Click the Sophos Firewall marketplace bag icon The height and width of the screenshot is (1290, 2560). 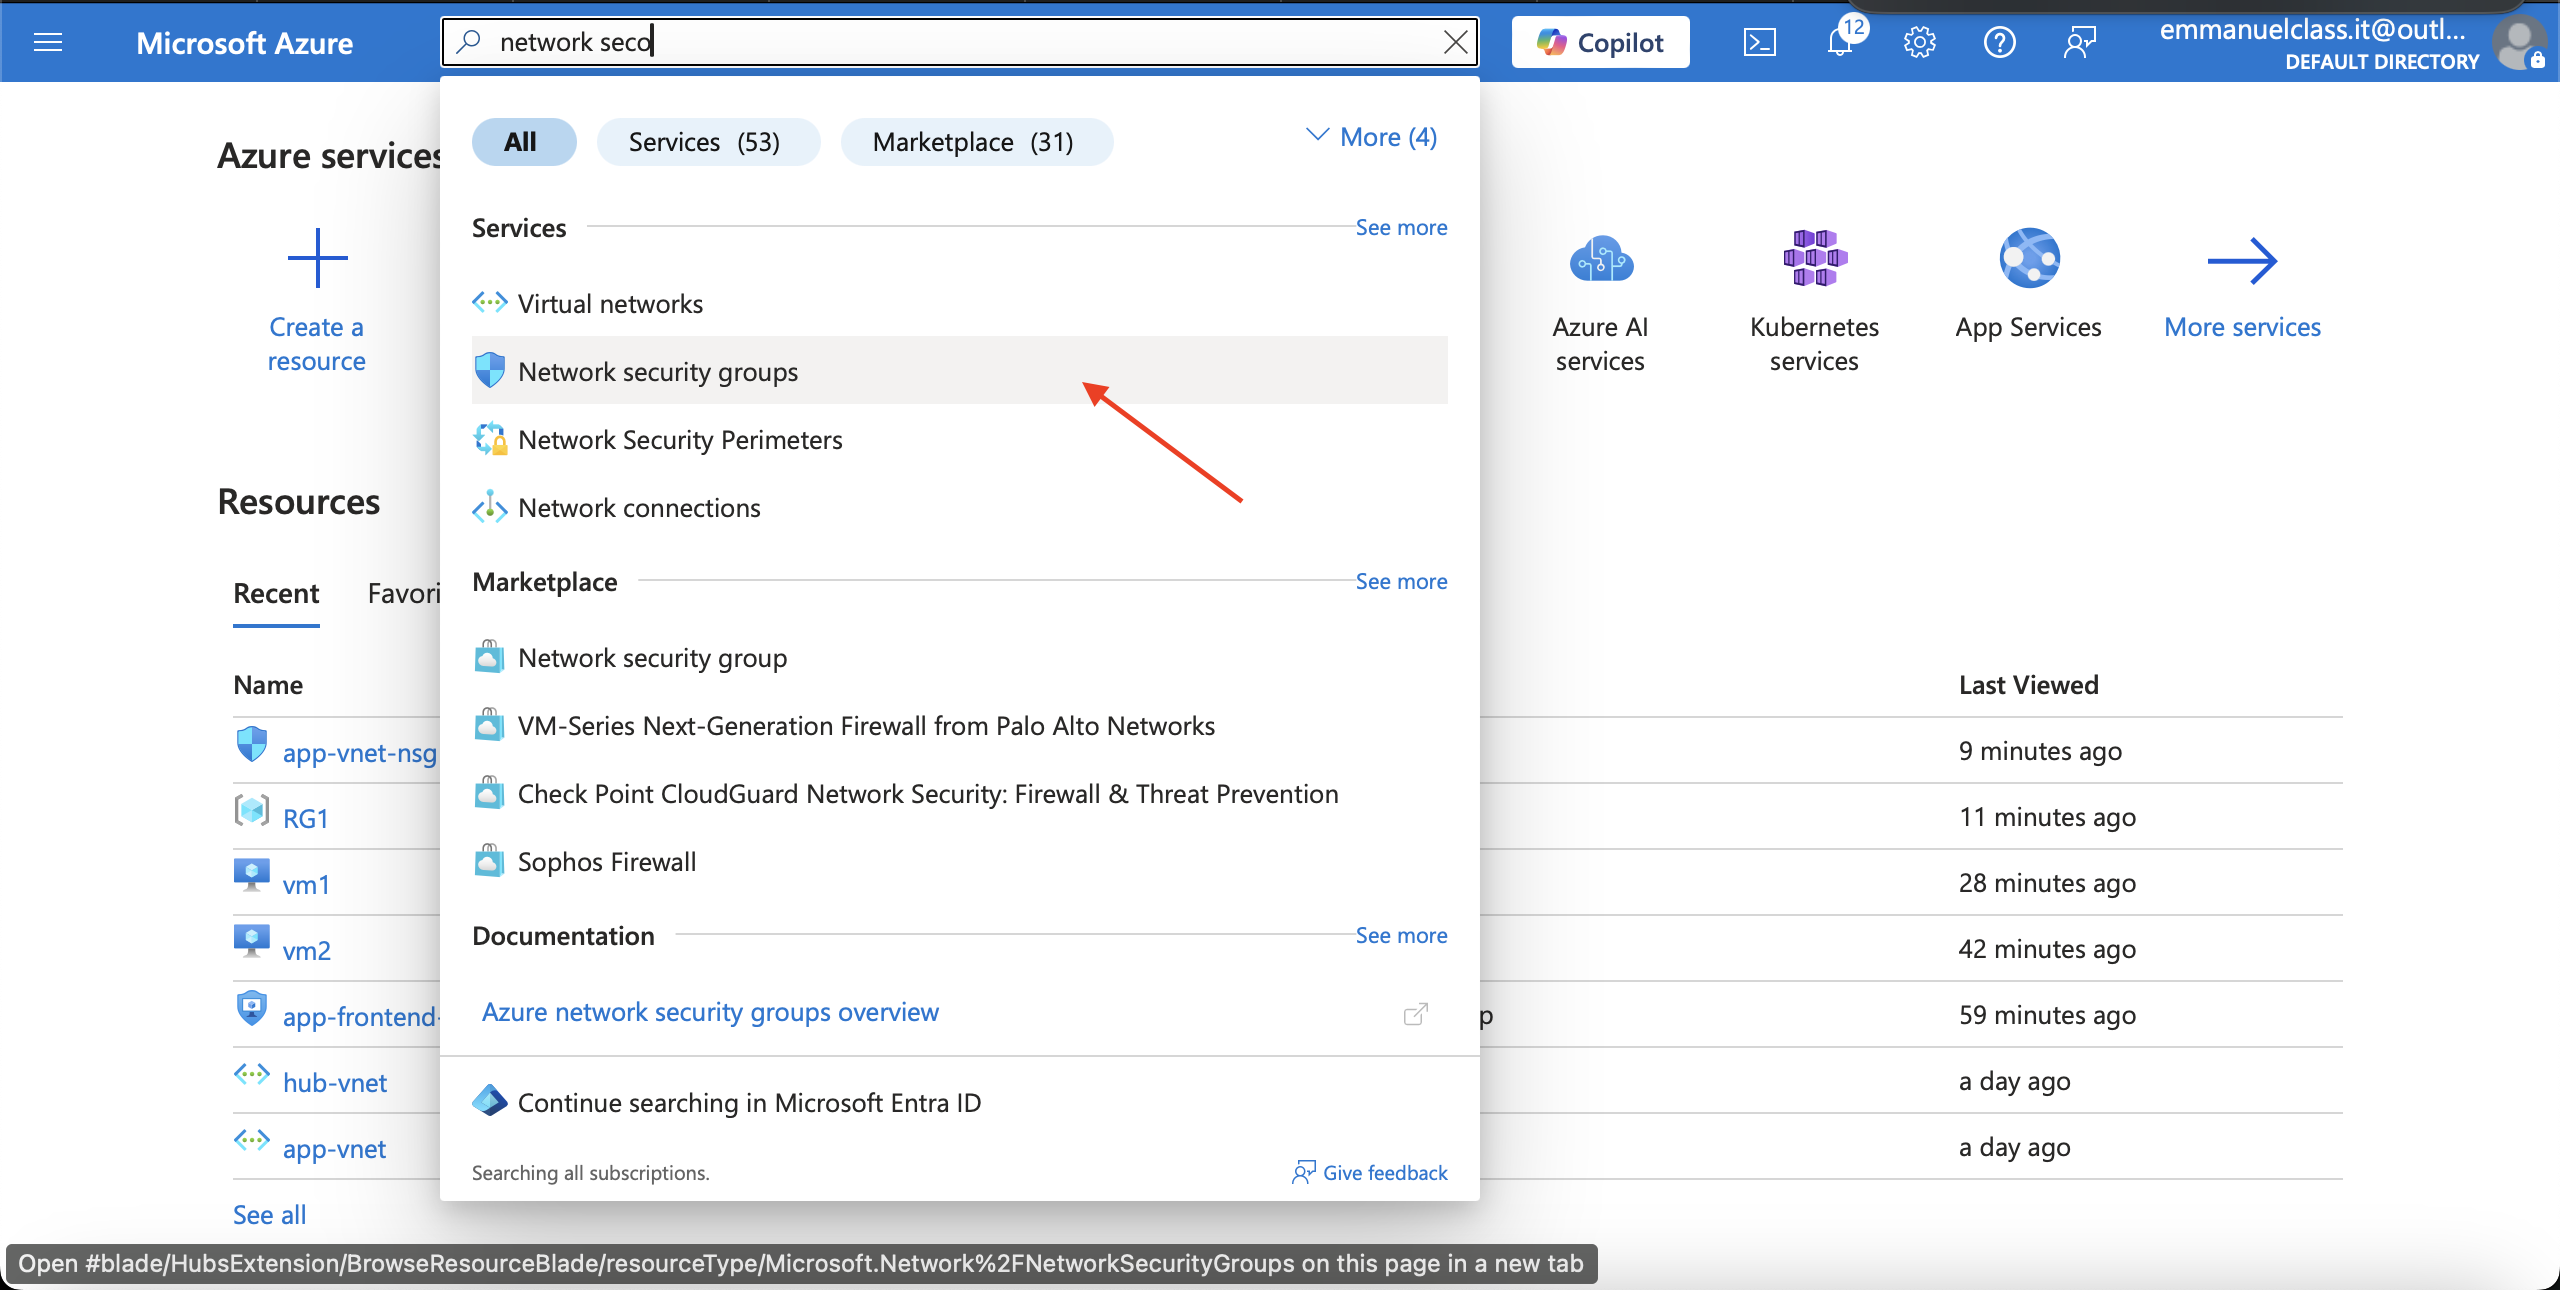pyautogui.click(x=489, y=860)
